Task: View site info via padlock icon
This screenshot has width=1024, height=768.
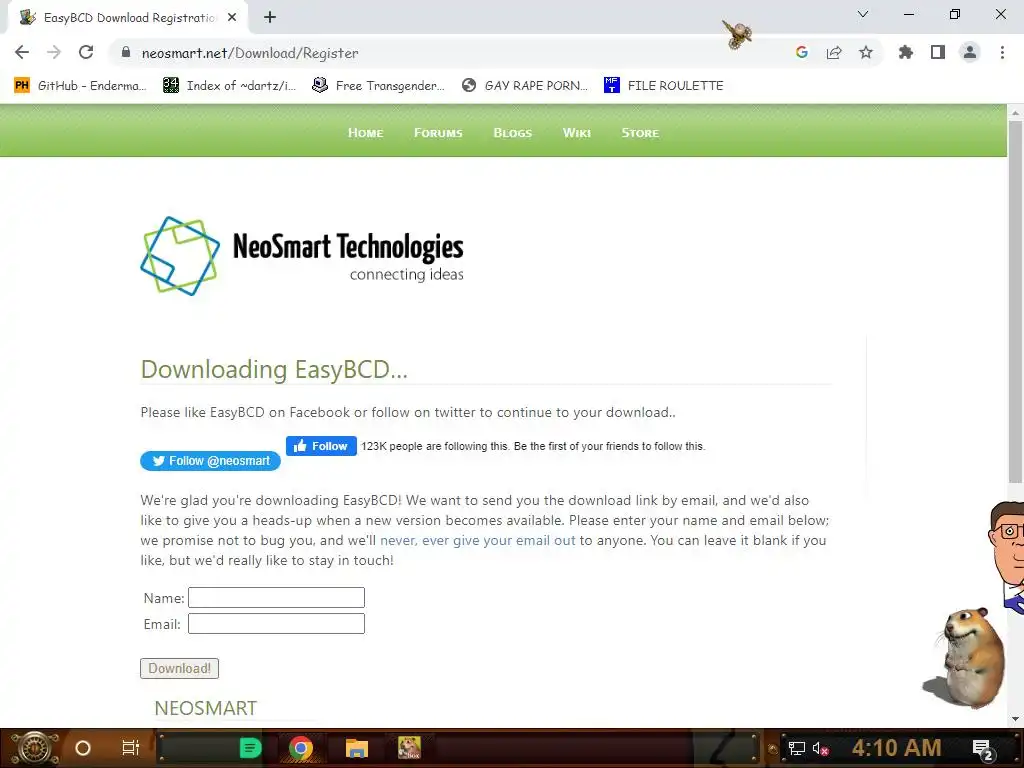Action: pos(126,52)
